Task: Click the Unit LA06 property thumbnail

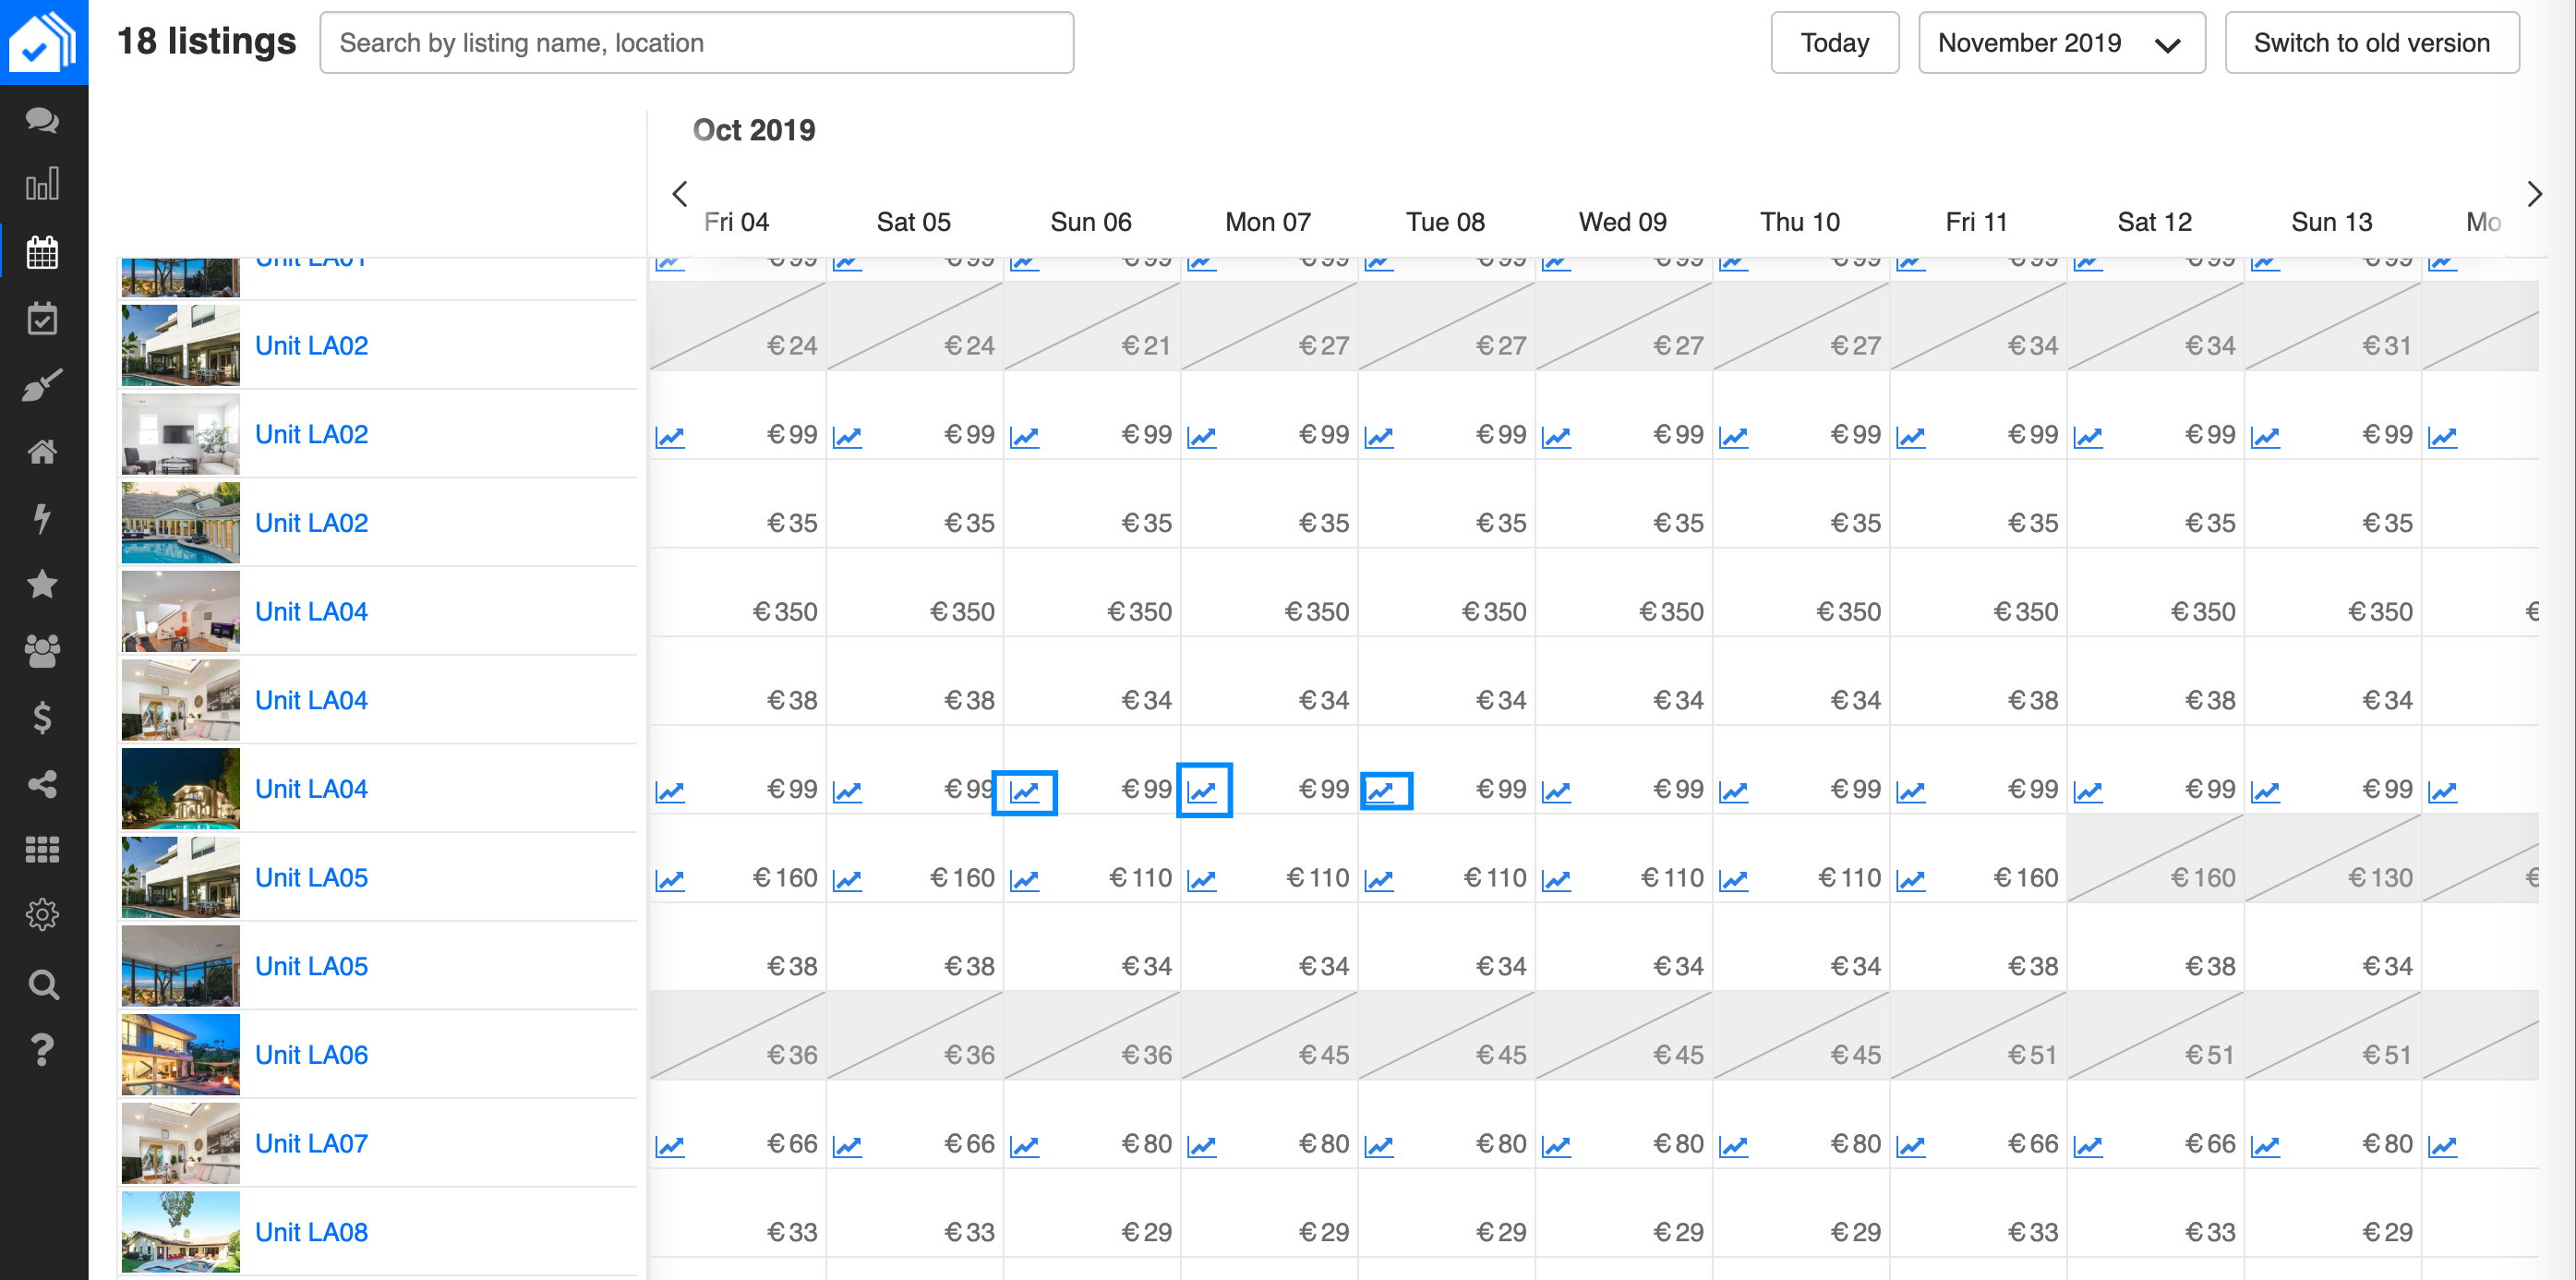Action: click(181, 1054)
